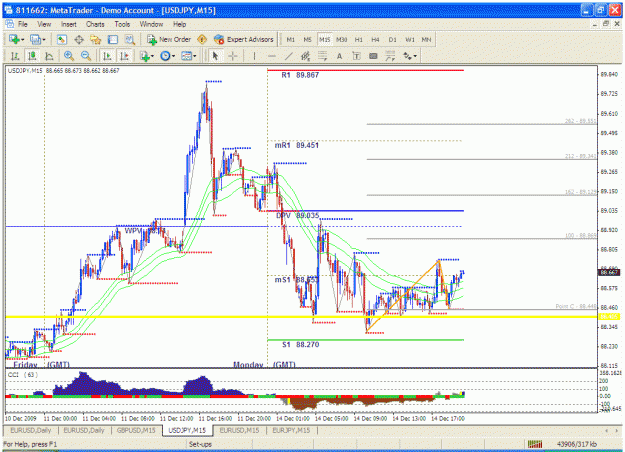Switch timeframe to M1

pos(291,39)
